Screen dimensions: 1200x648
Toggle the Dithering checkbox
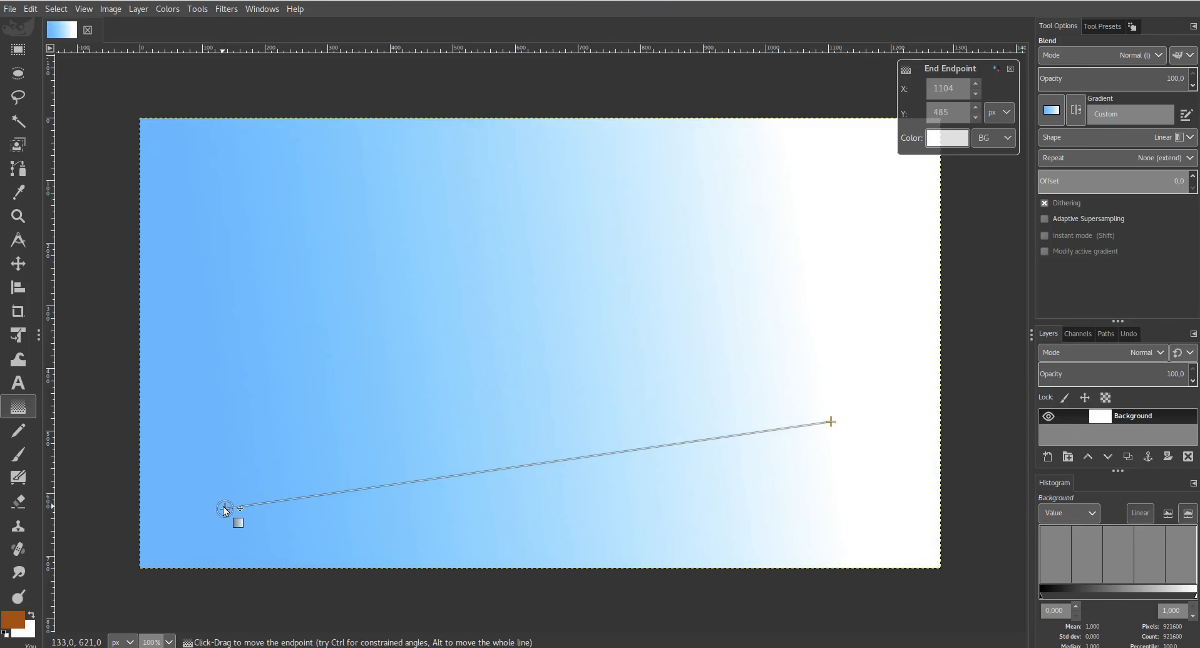pyautogui.click(x=1045, y=203)
